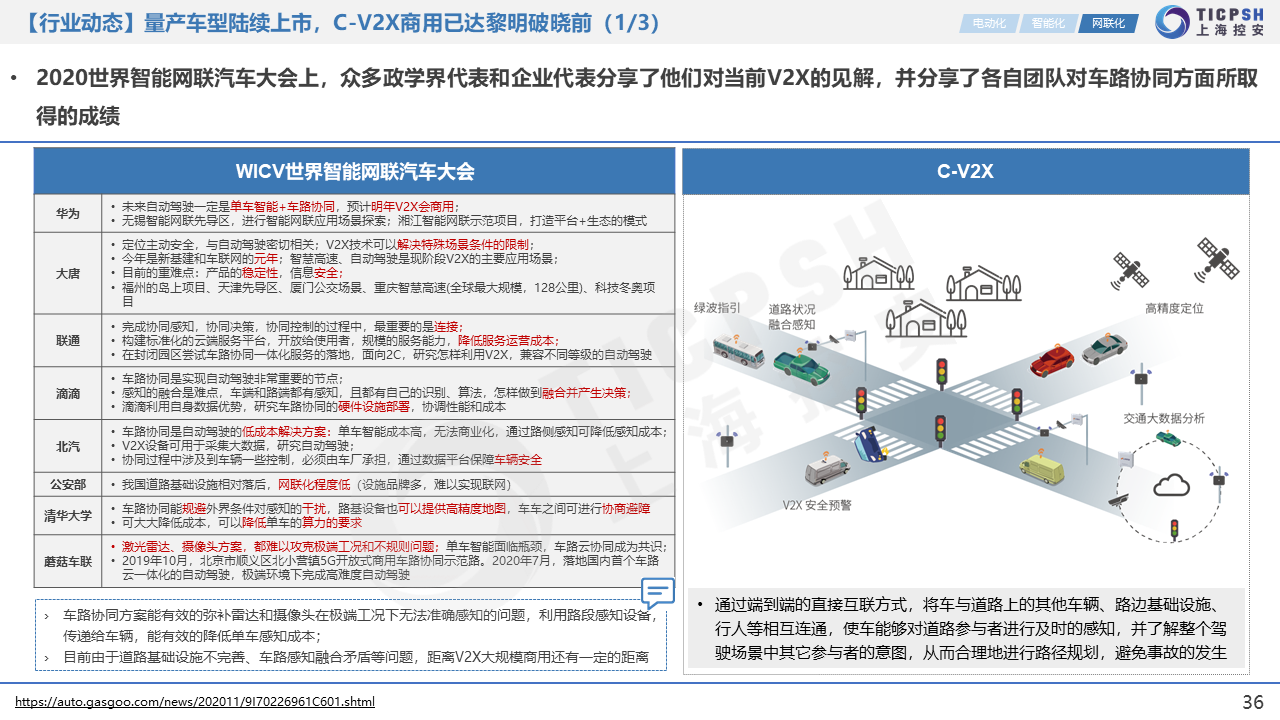Viewport: 1280px width, 720px height.
Task: Click the yellow van icon
Action: pyautogui.click(x=1044, y=466)
